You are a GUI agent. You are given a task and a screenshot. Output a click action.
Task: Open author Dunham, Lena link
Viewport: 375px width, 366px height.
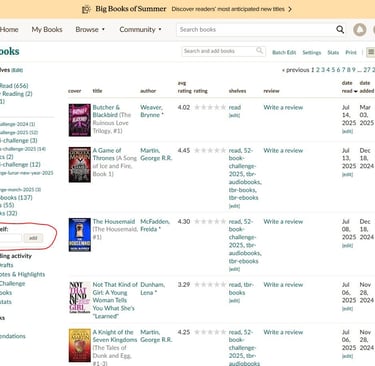point(152,288)
